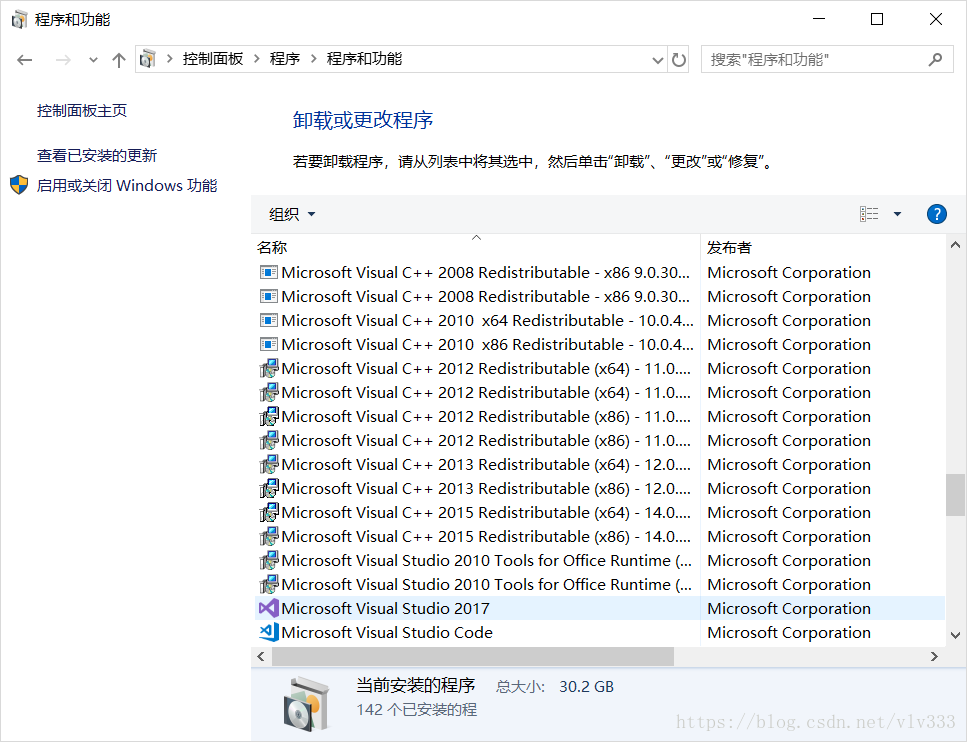Sort by the 发布者 column header

(x=823, y=247)
